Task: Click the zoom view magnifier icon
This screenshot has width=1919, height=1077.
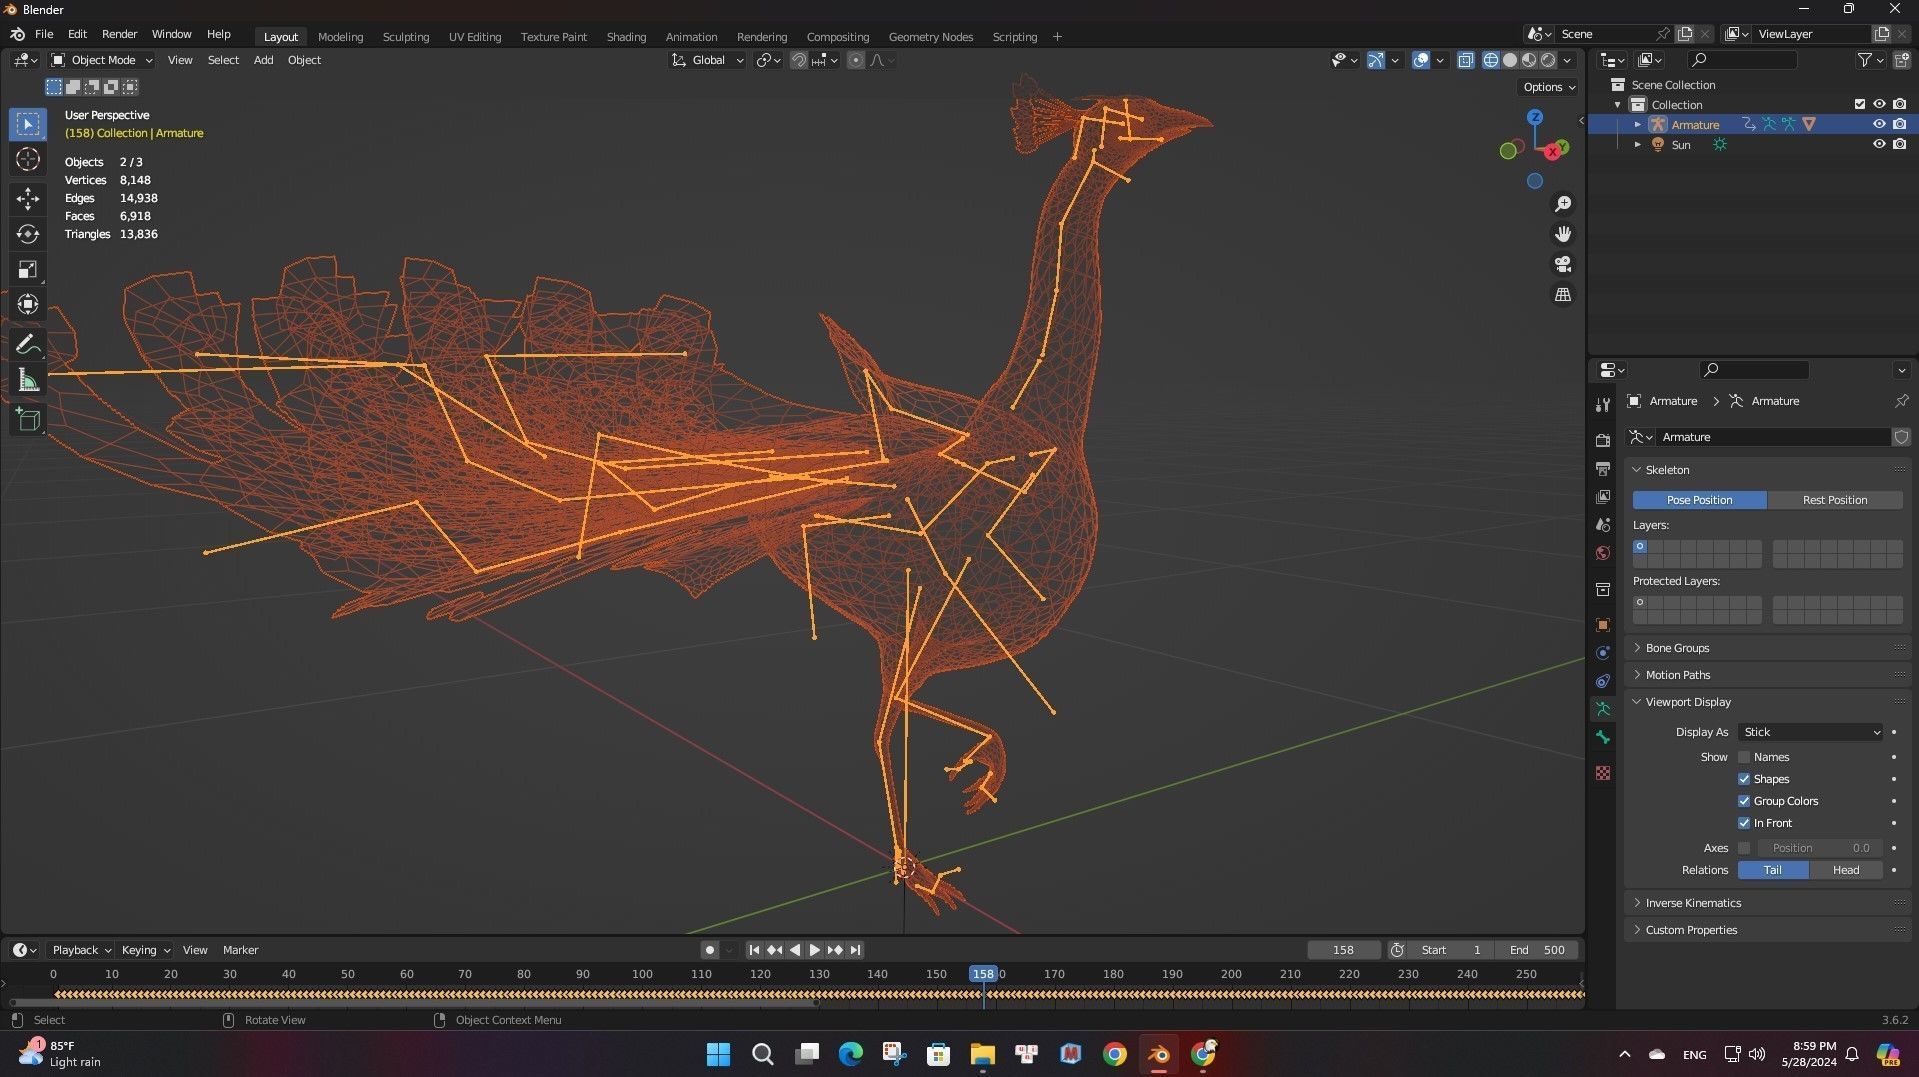Action: pyautogui.click(x=1562, y=204)
